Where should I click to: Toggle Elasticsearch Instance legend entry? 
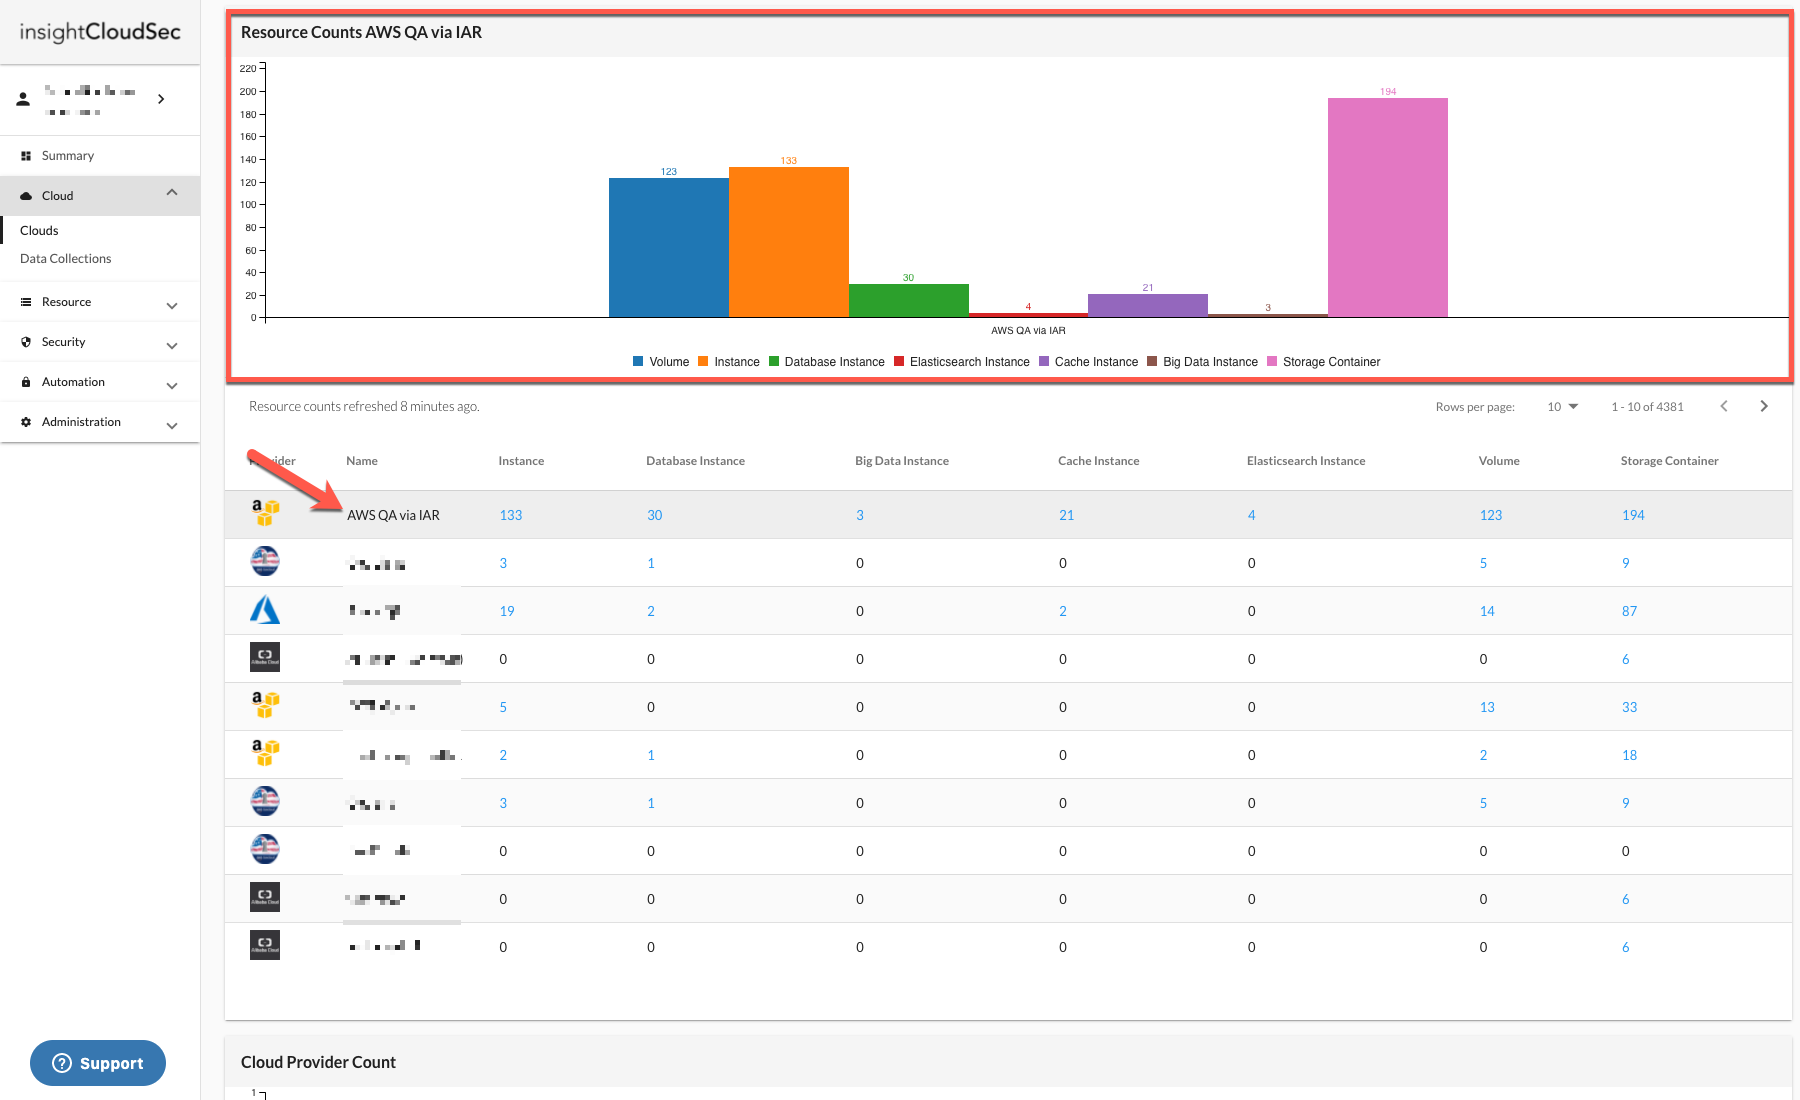click(x=962, y=362)
